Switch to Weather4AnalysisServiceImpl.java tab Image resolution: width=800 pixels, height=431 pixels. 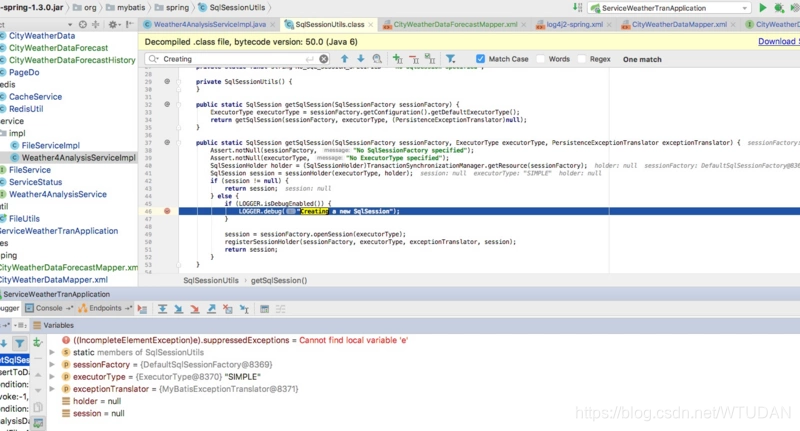click(x=210, y=24)
